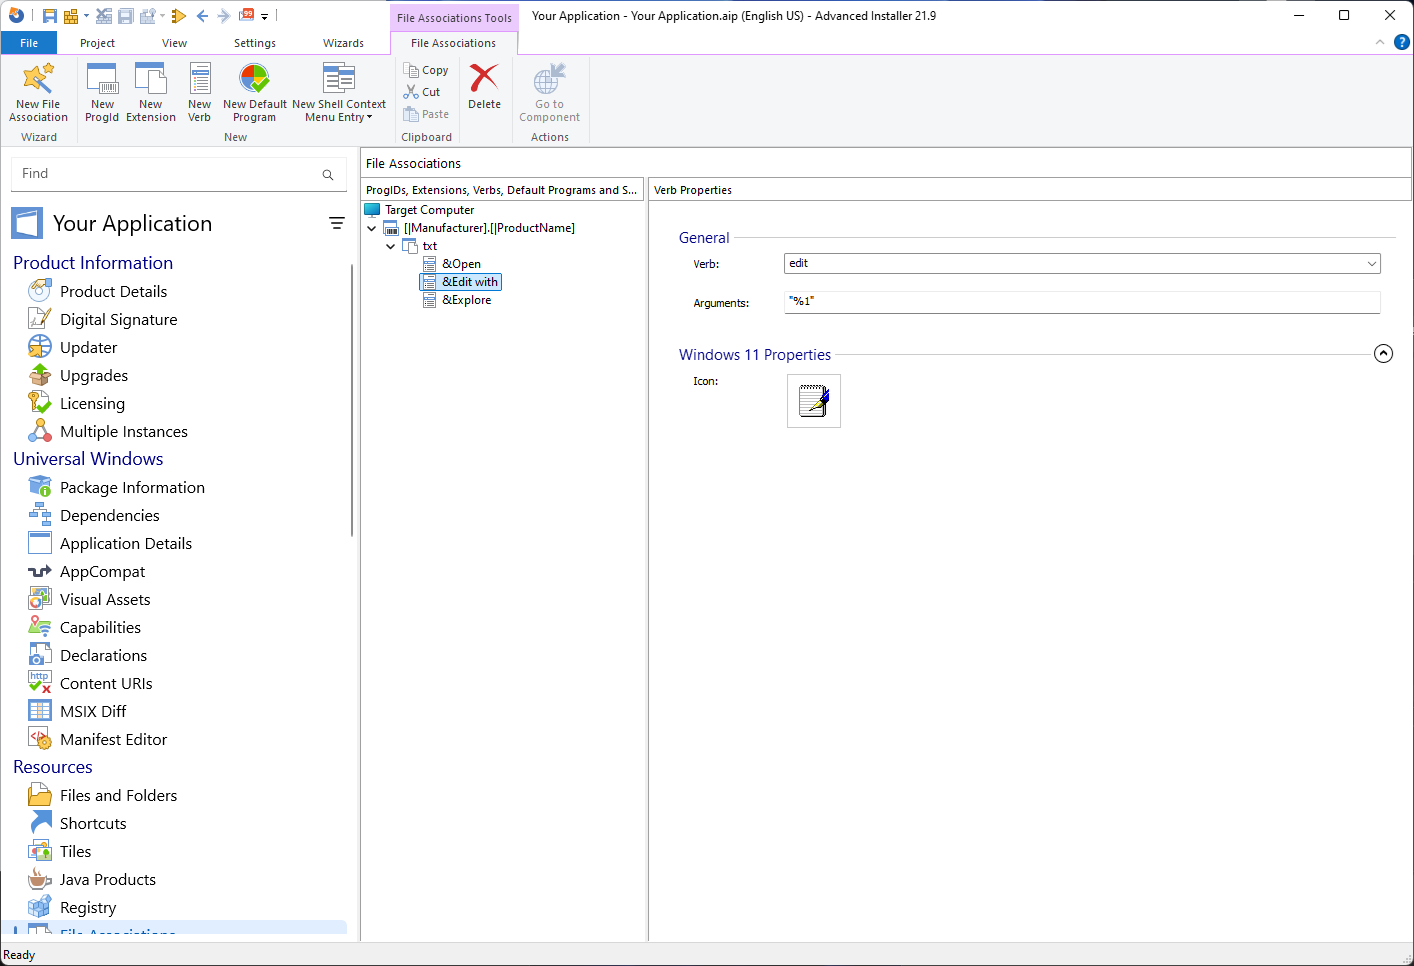1414x966 pixels.
Task: Open the Shortcuts page
Action: click(93, 823)
